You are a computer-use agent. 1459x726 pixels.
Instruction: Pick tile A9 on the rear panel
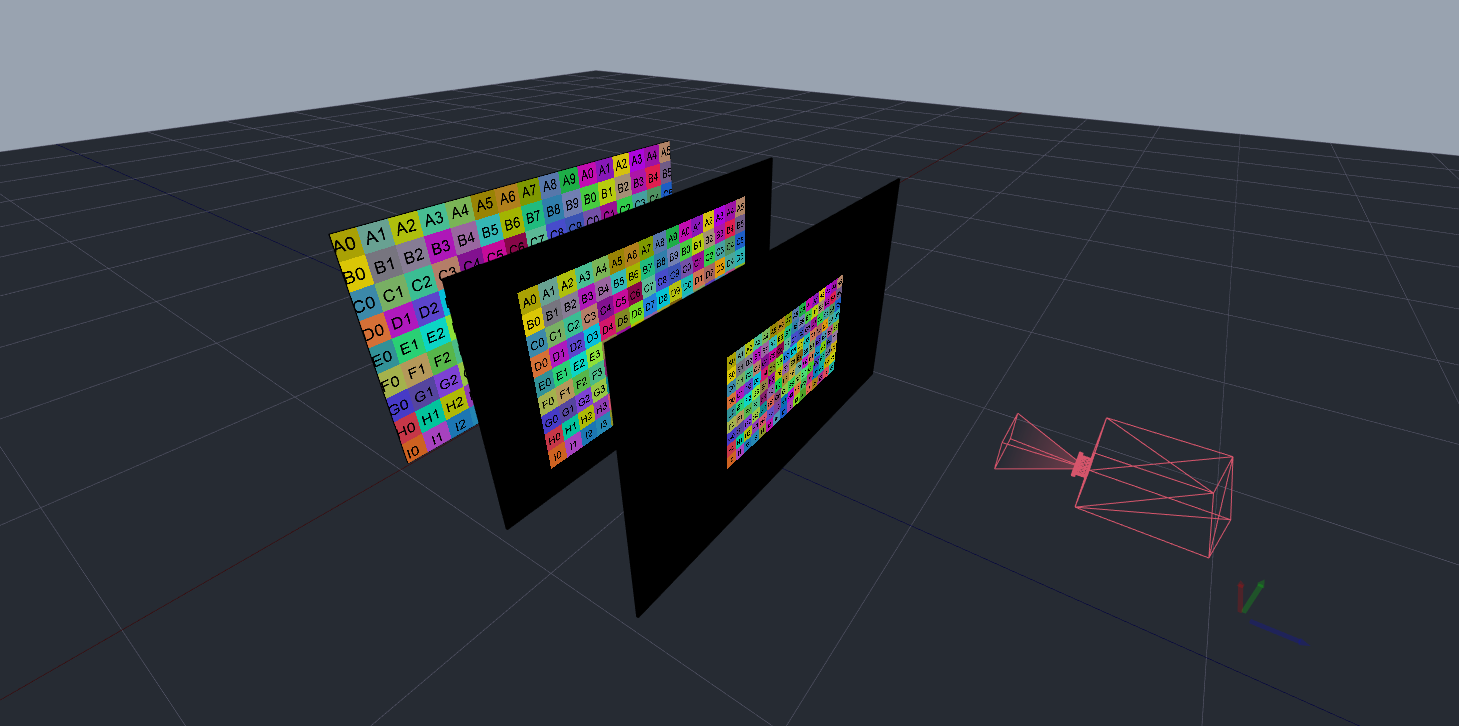(568, 180)
